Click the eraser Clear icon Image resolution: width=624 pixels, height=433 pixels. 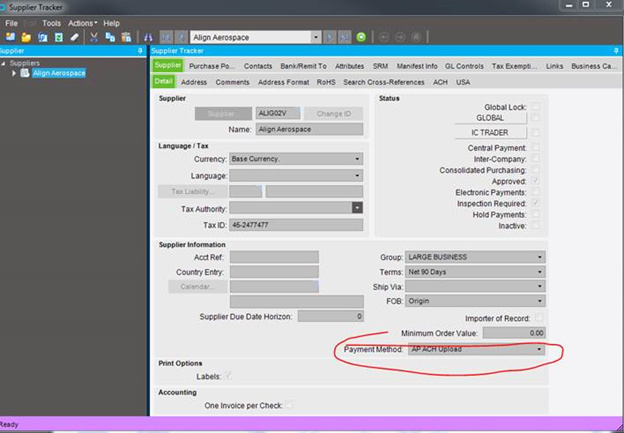tap(74, 37)
